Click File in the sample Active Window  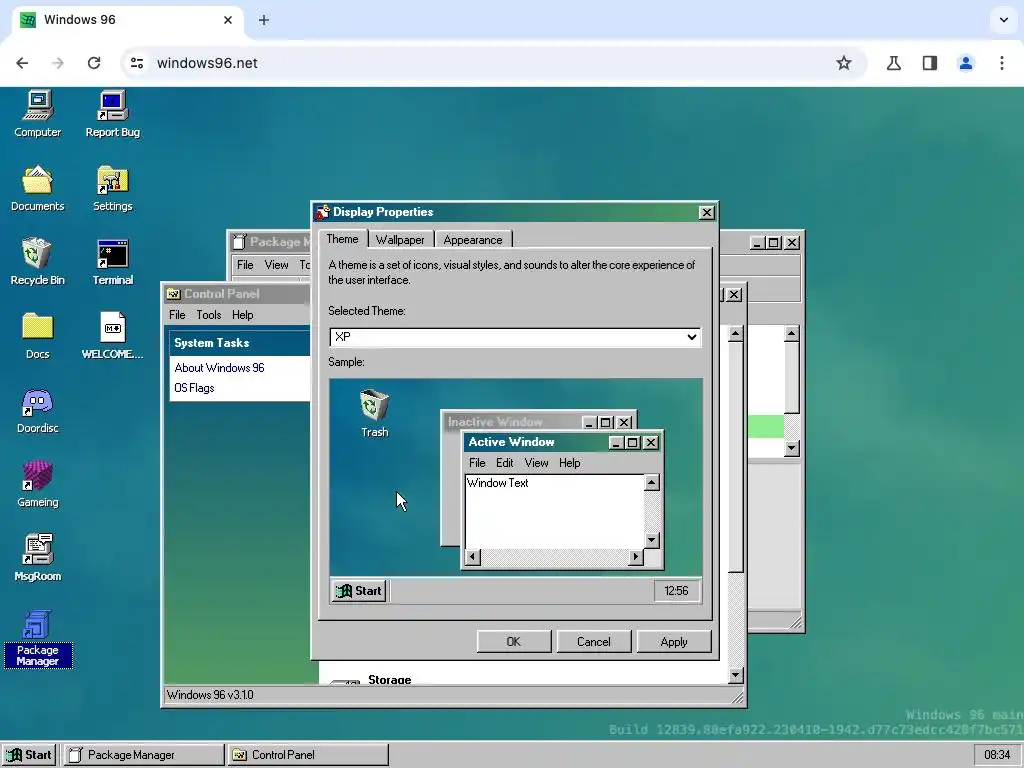tap(477, 463)
